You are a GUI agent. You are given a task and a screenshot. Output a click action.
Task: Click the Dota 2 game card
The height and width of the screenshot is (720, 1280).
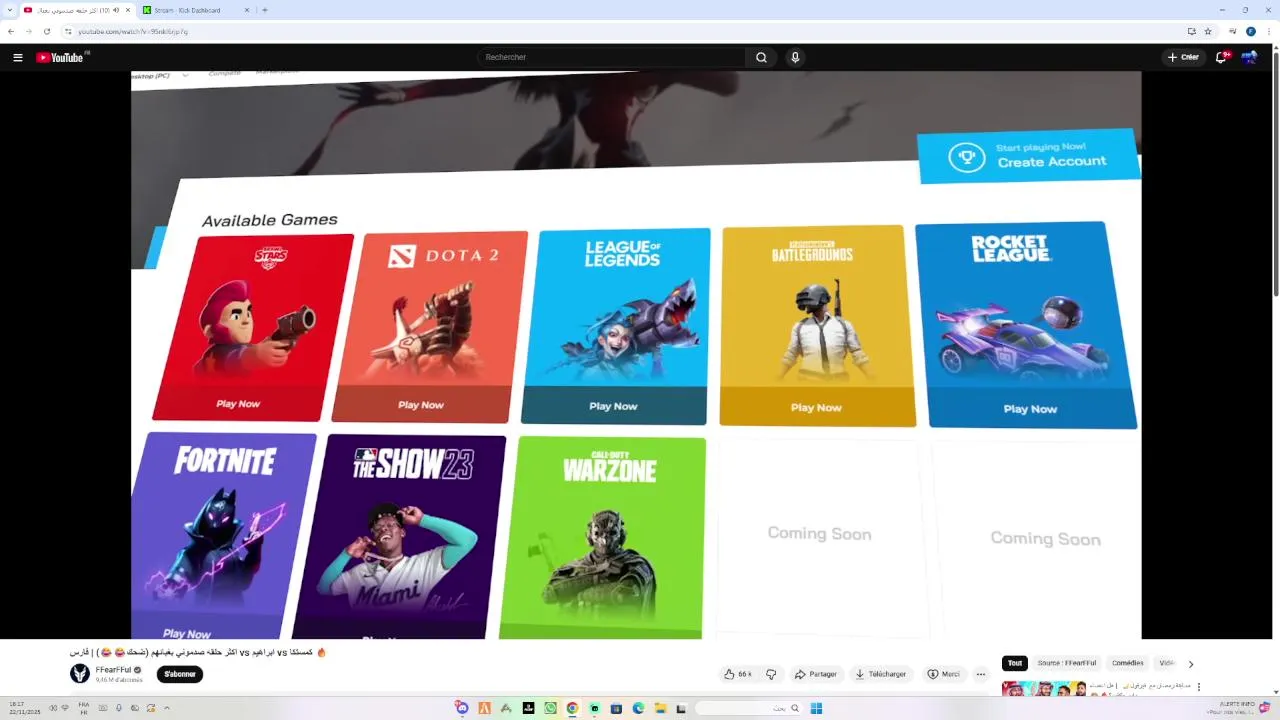click(430, 327)
